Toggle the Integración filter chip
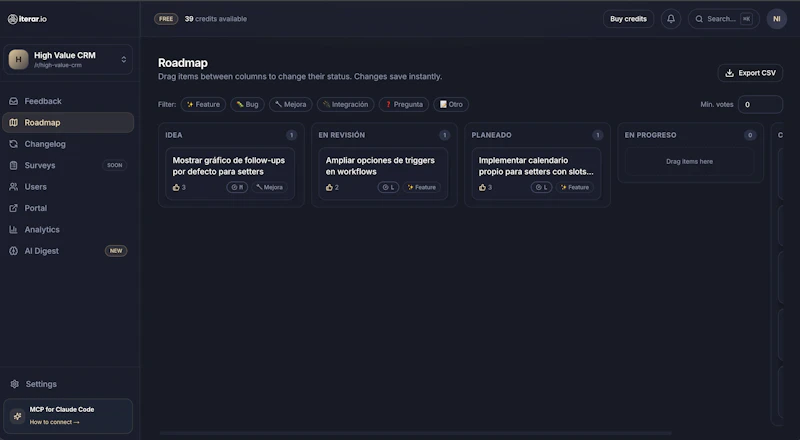Image resolution: width=800 pixels, height=440 pixels. point(345,104)
